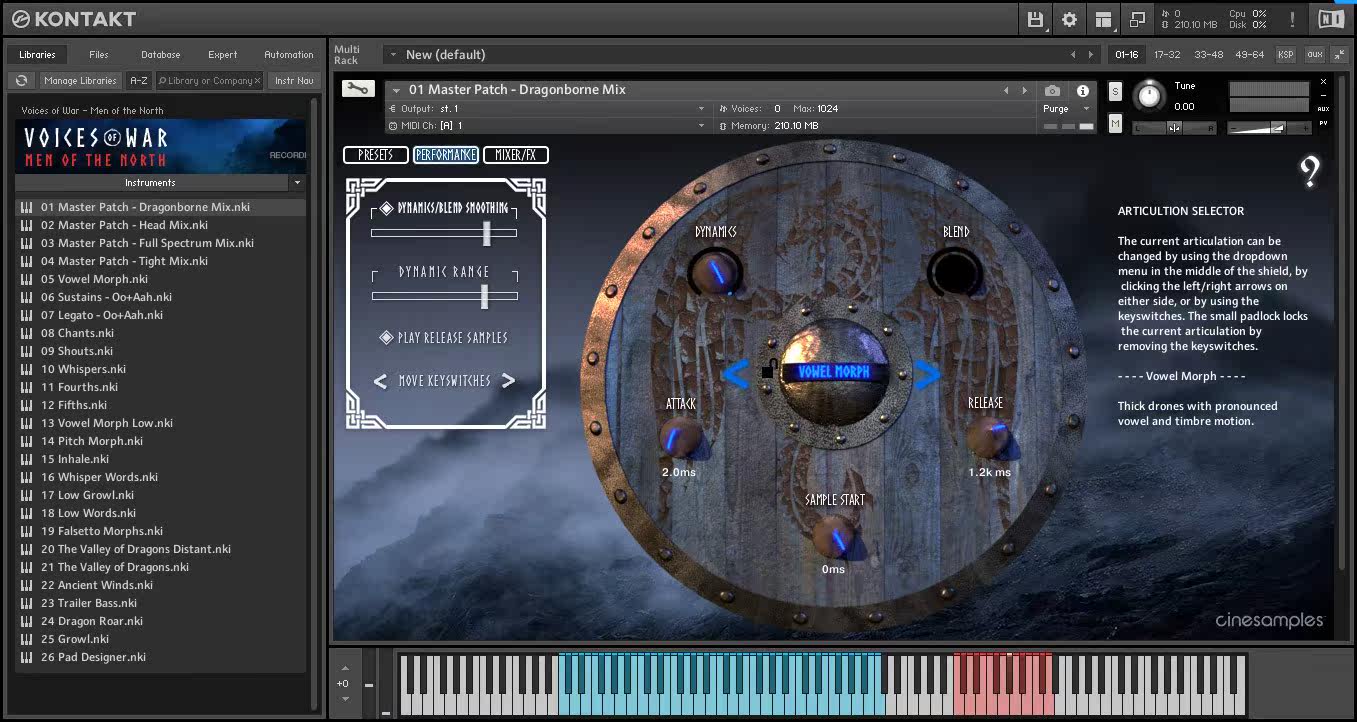The height and width of the screenshot is (722, 1357).
Task: Click the Dynamic Range slider handle
Action: 485,296
